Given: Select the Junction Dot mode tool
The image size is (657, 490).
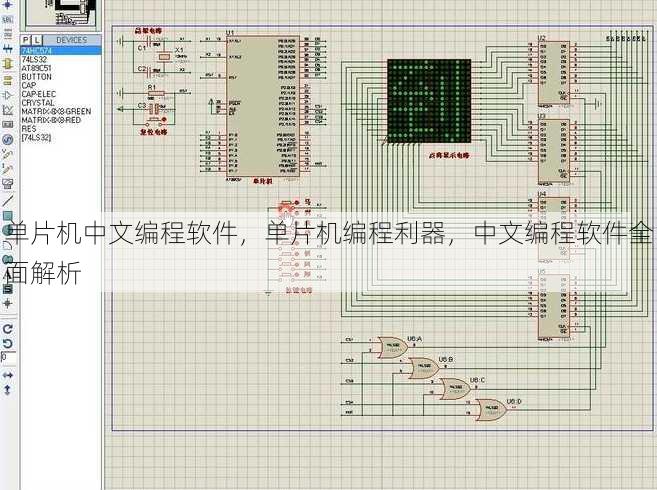Looking at the screenshot, I should click(7, 5).
